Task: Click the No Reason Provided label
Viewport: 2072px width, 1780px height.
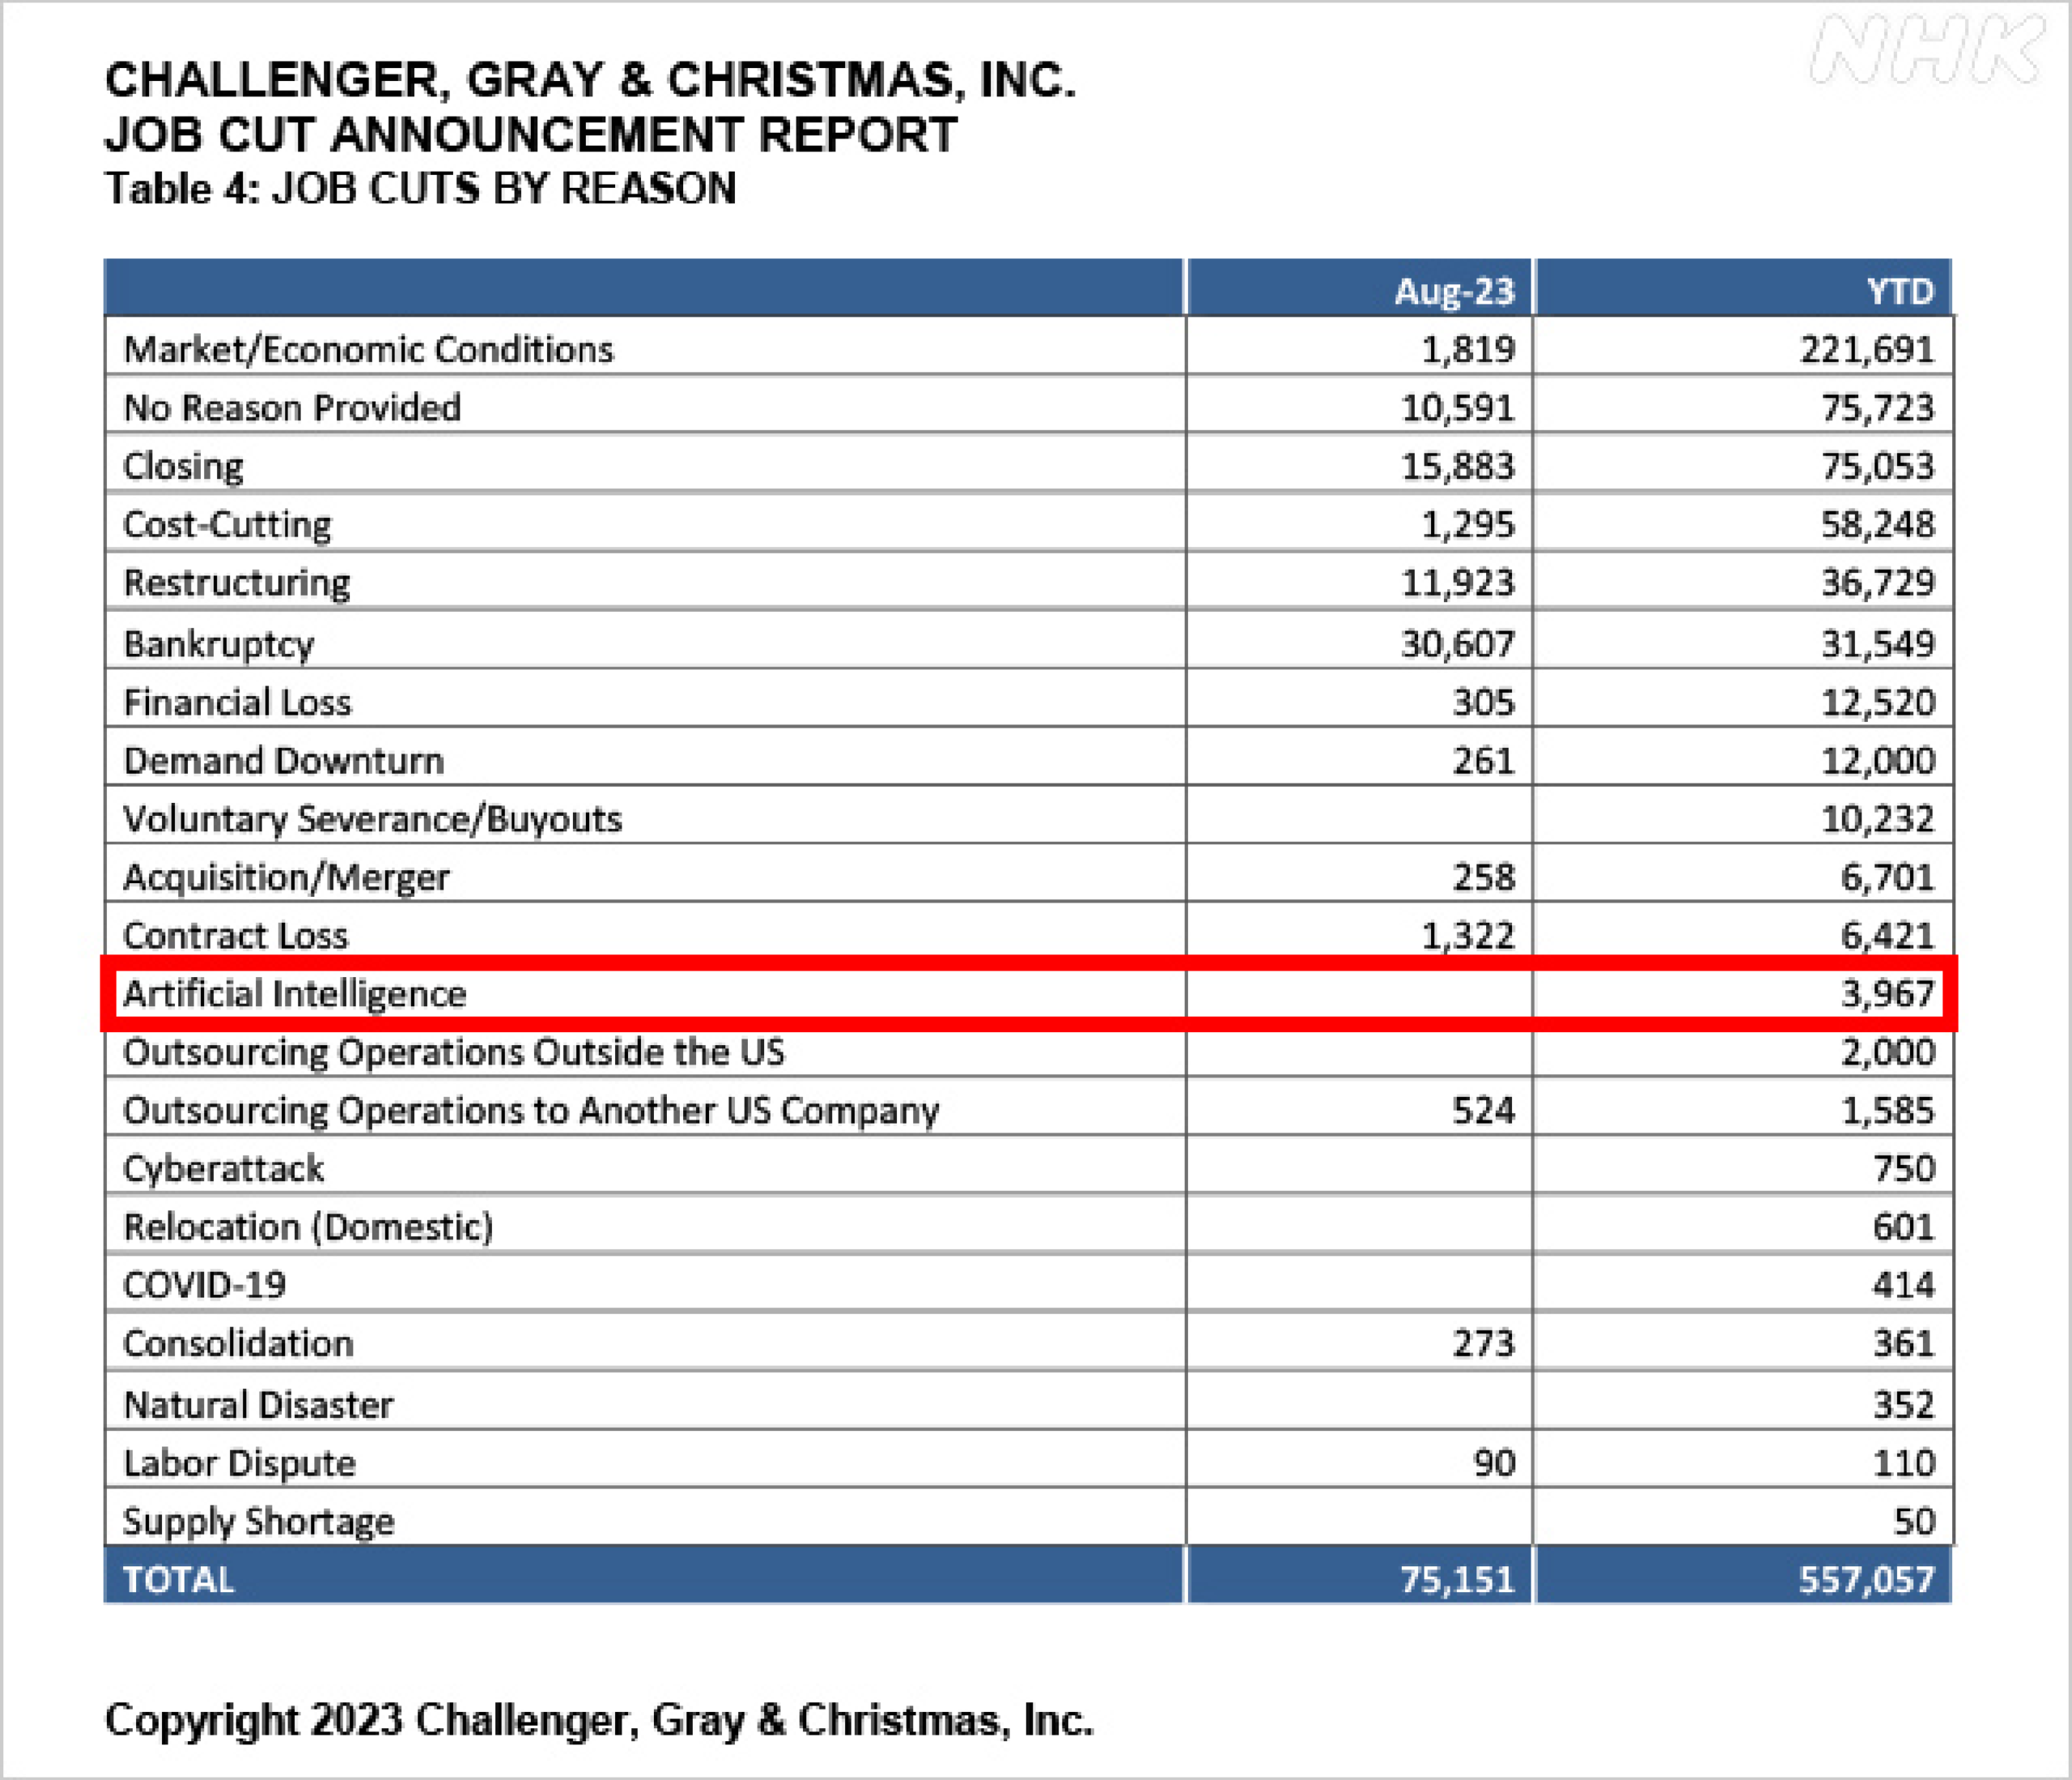Action: coord(292,408)
